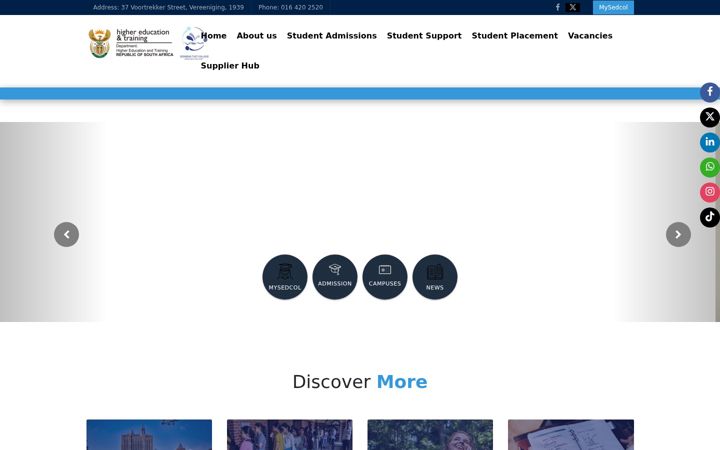Open the MYSEDCOL circle icon
This screenshot has height=450, width=720.
(285, 277)
